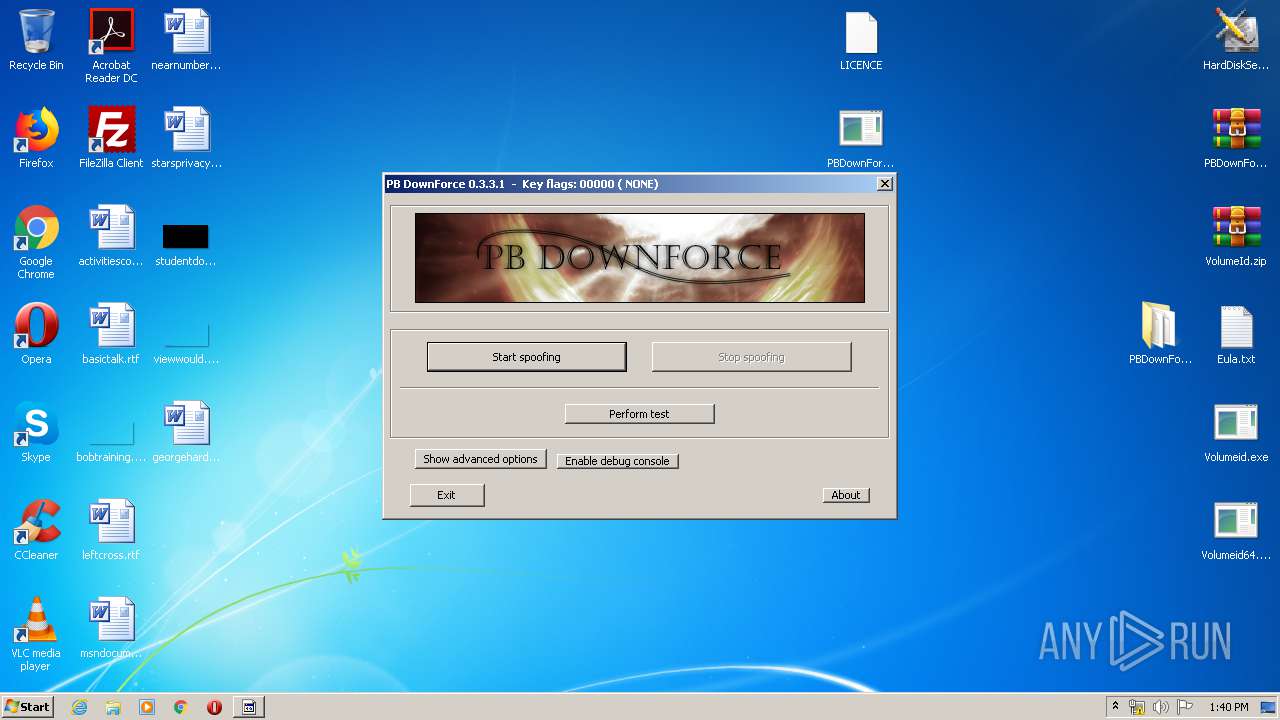The image size is (1280, 720).
Task: Select the leftcross.rtf document
Action: [x=111, y=530]
